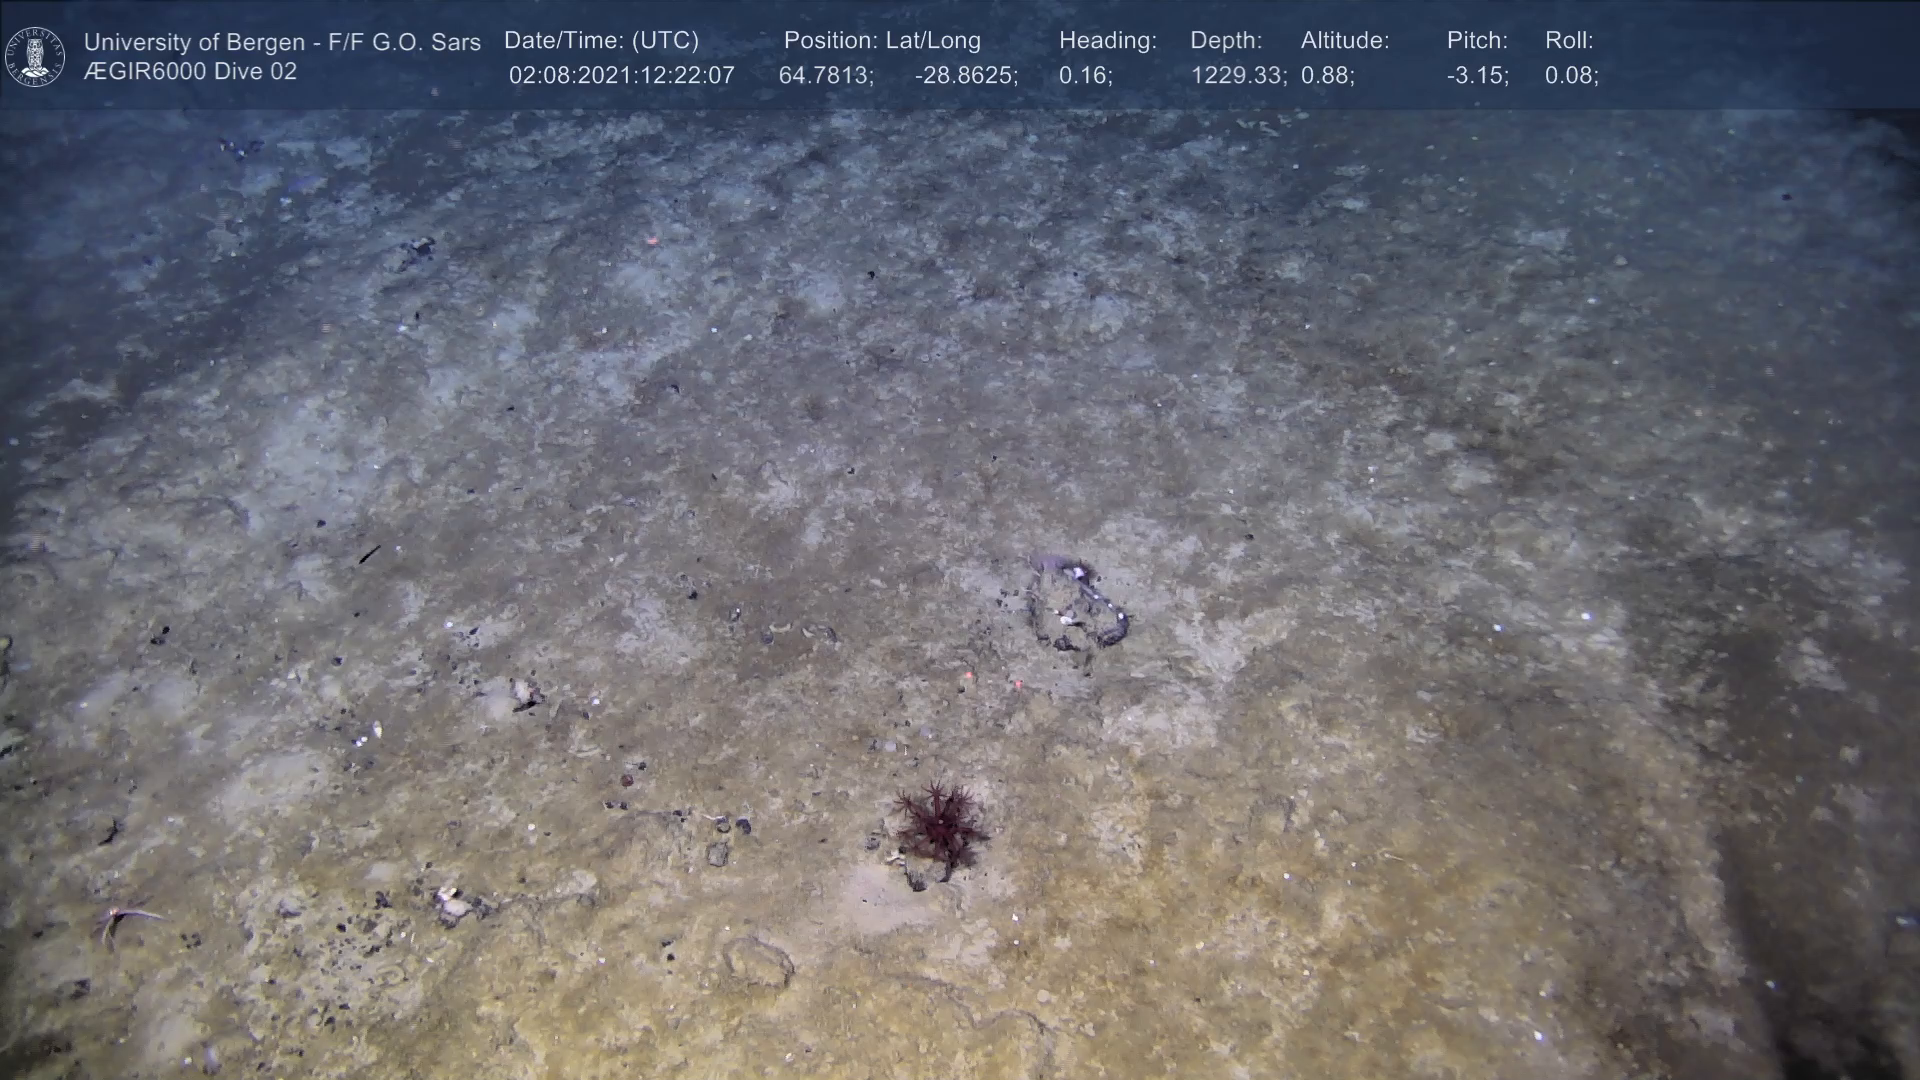
Task: Click the Date/Time (UTC) label
Action: (x=601, y=41)
